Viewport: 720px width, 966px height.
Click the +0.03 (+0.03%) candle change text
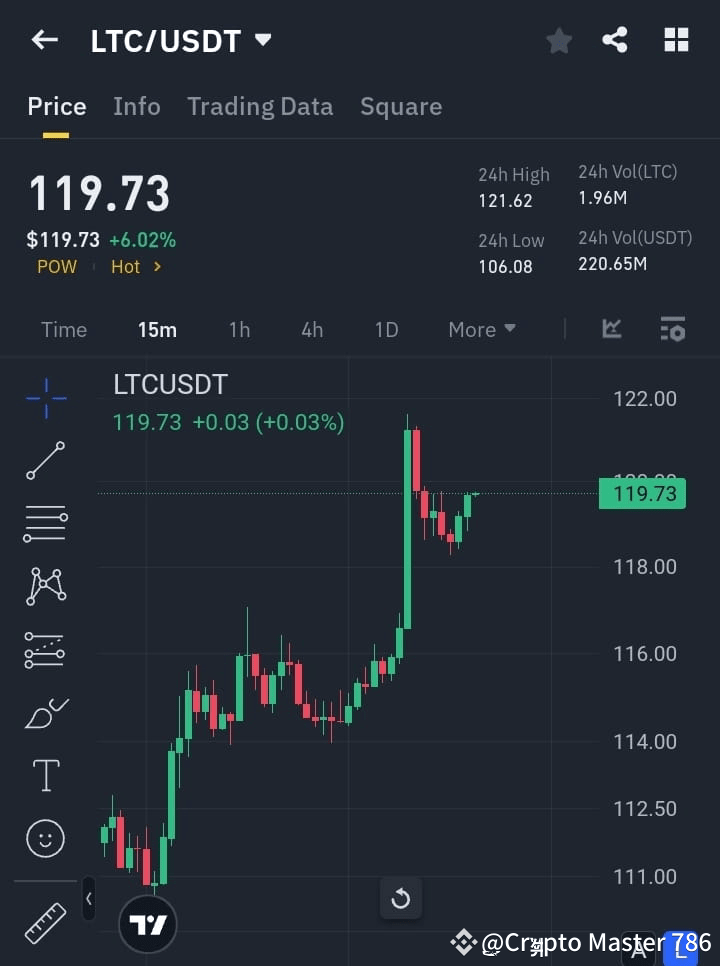pyautogui.click(x=269, y=423)
